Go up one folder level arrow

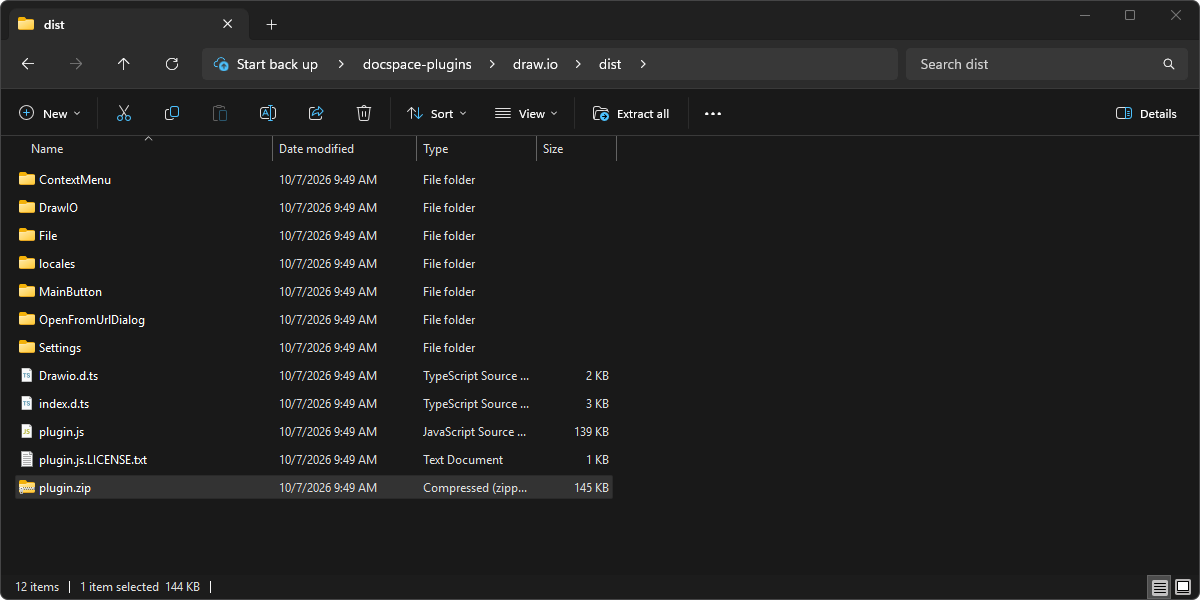[124, 64]
